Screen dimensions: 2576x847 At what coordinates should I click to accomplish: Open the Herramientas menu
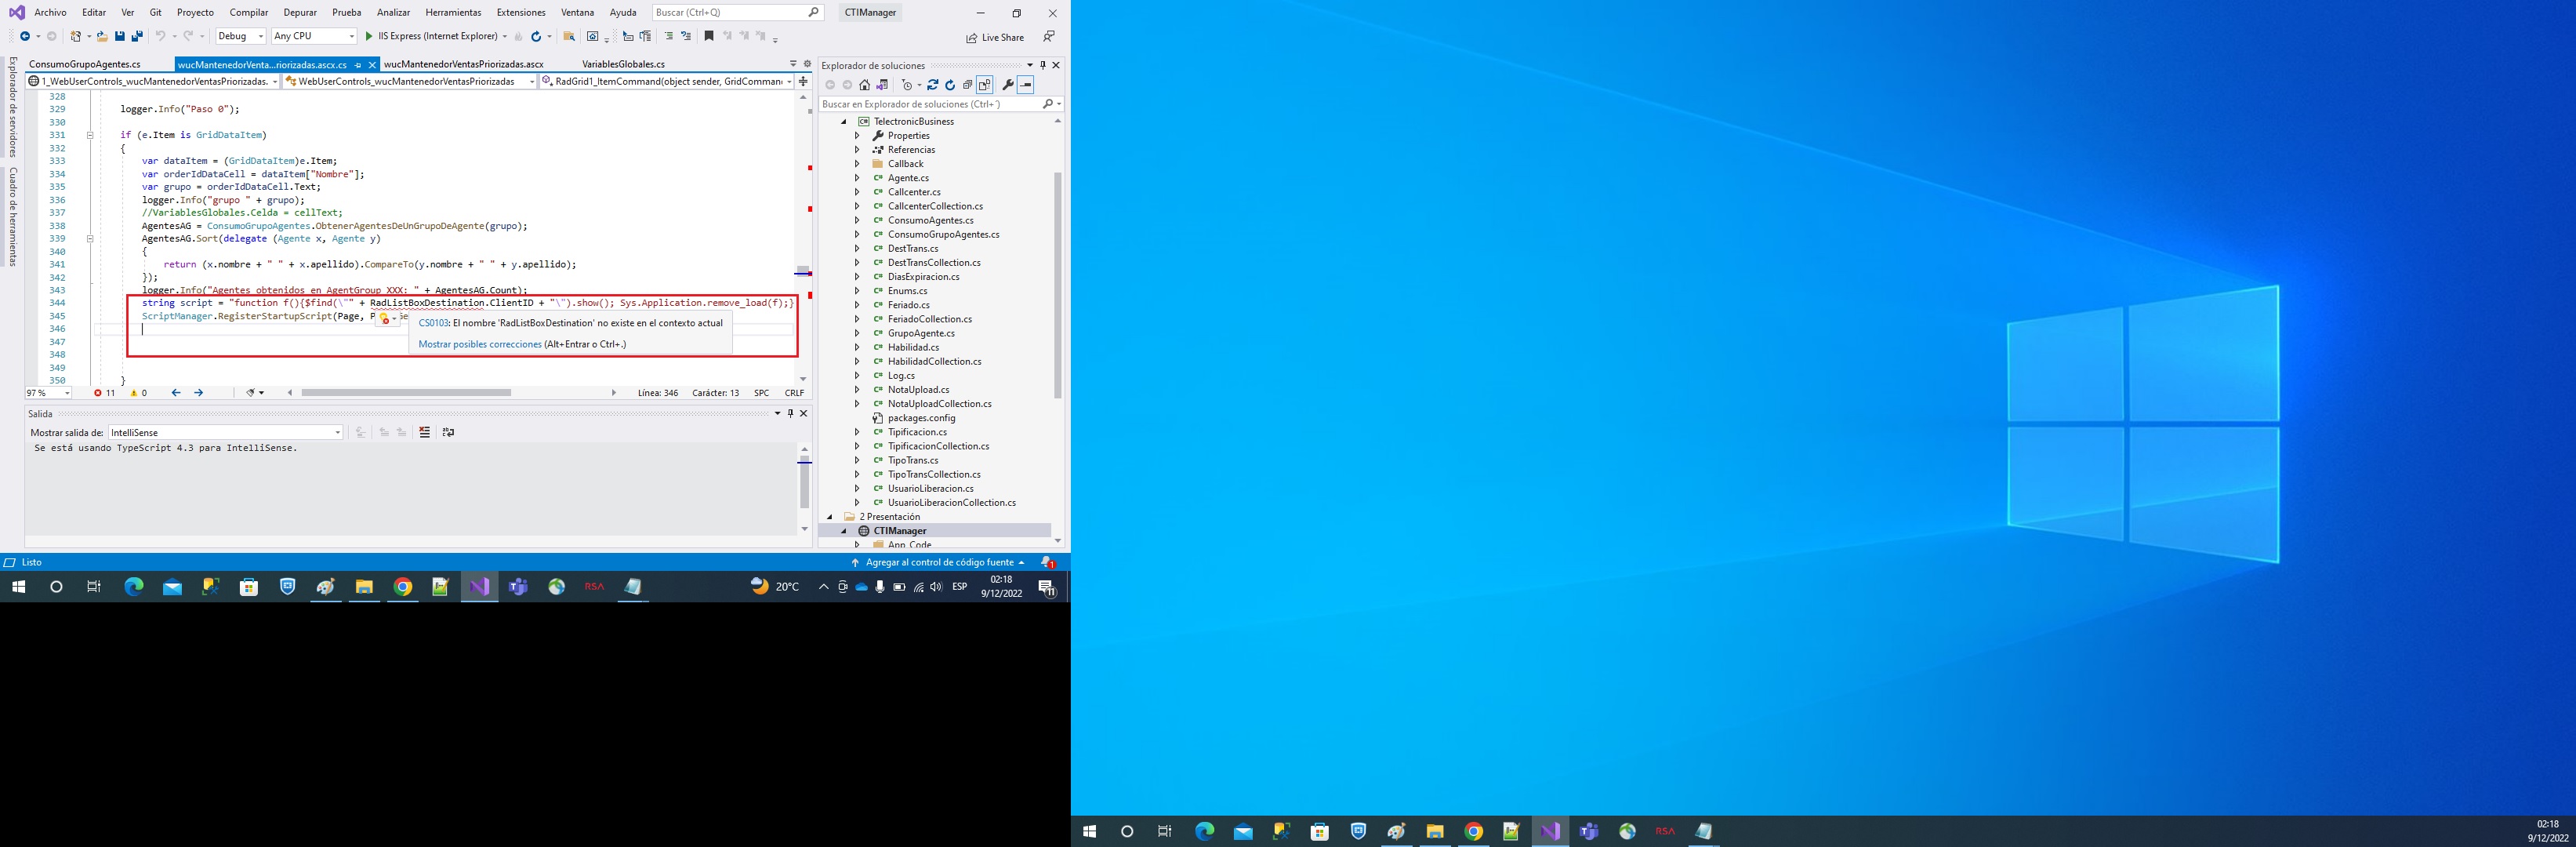pos(453,13)
